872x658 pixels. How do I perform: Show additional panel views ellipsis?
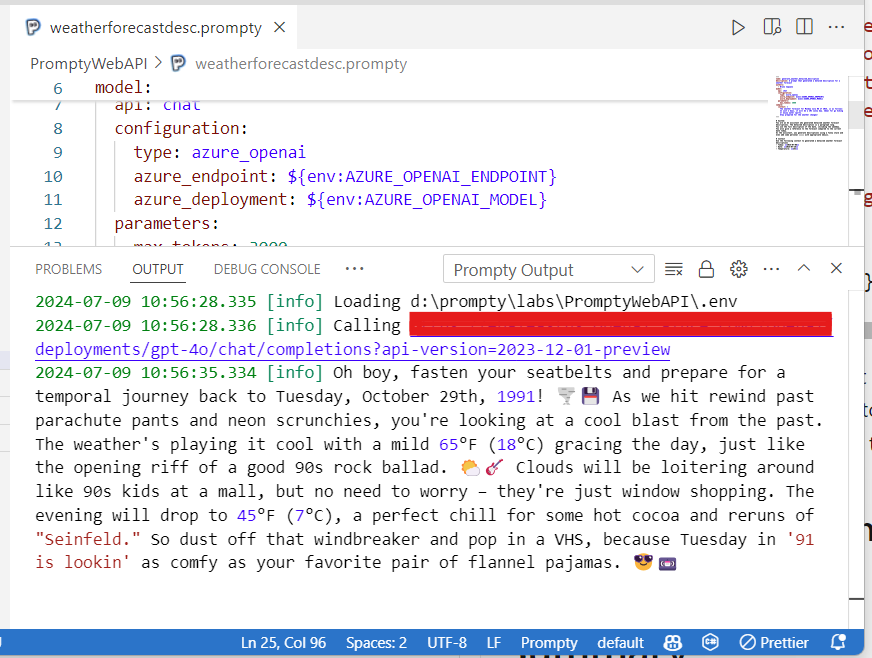[354, 269]
